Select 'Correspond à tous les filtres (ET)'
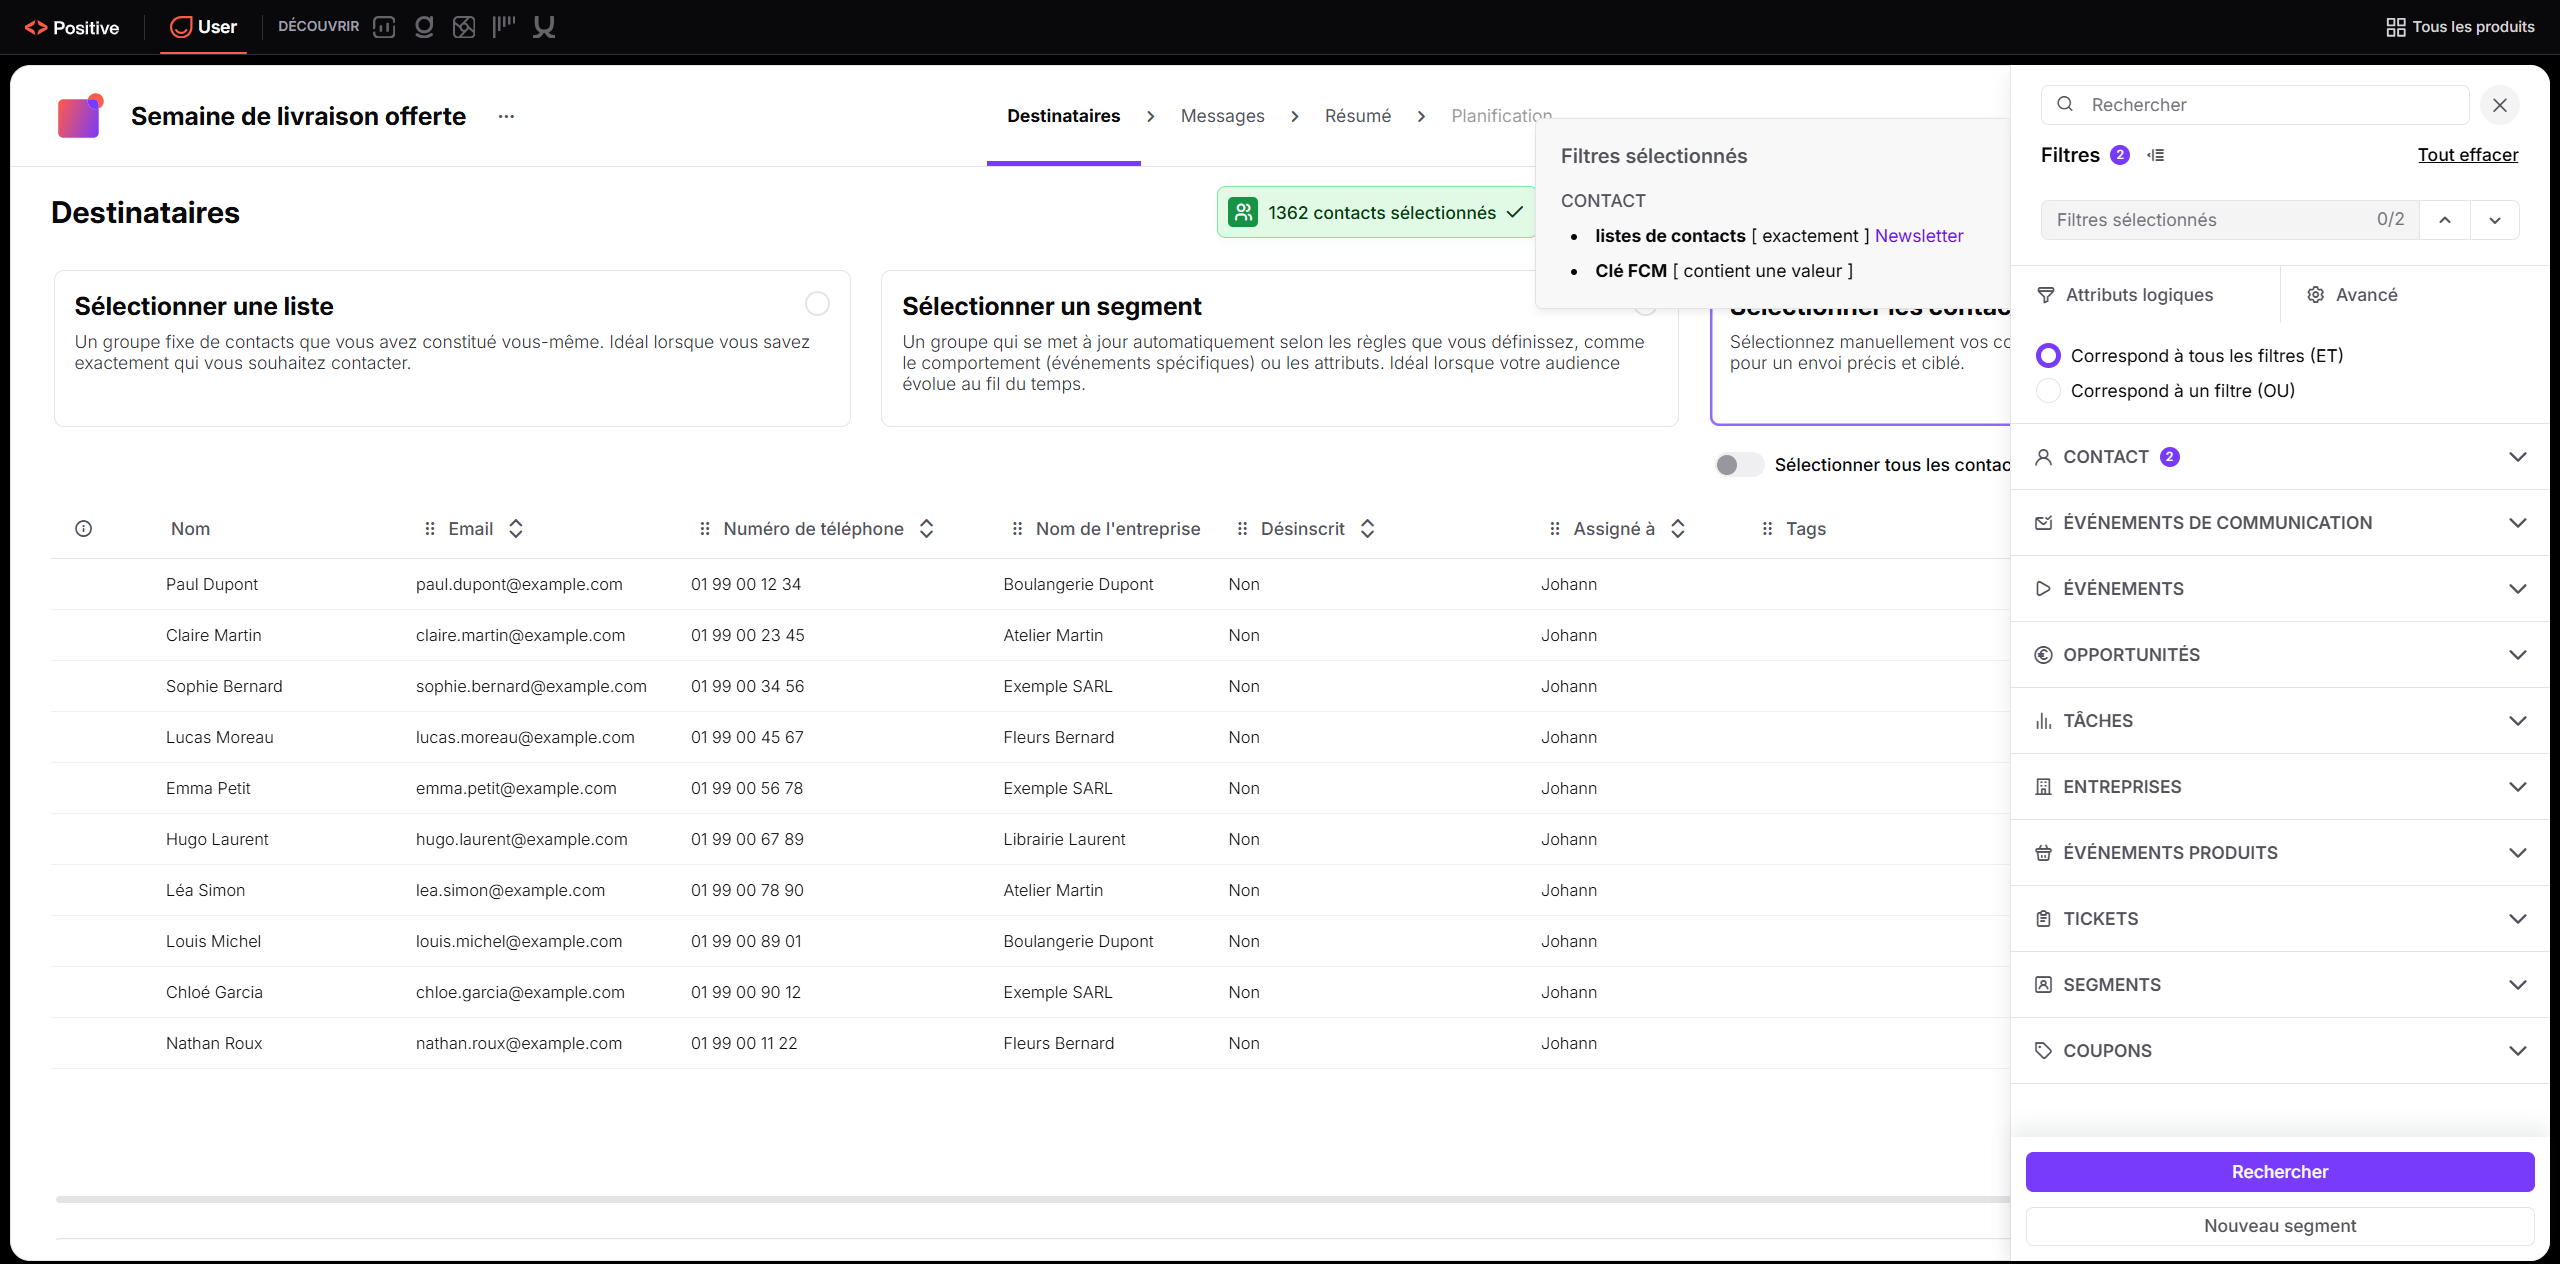 coord(2048,356)
